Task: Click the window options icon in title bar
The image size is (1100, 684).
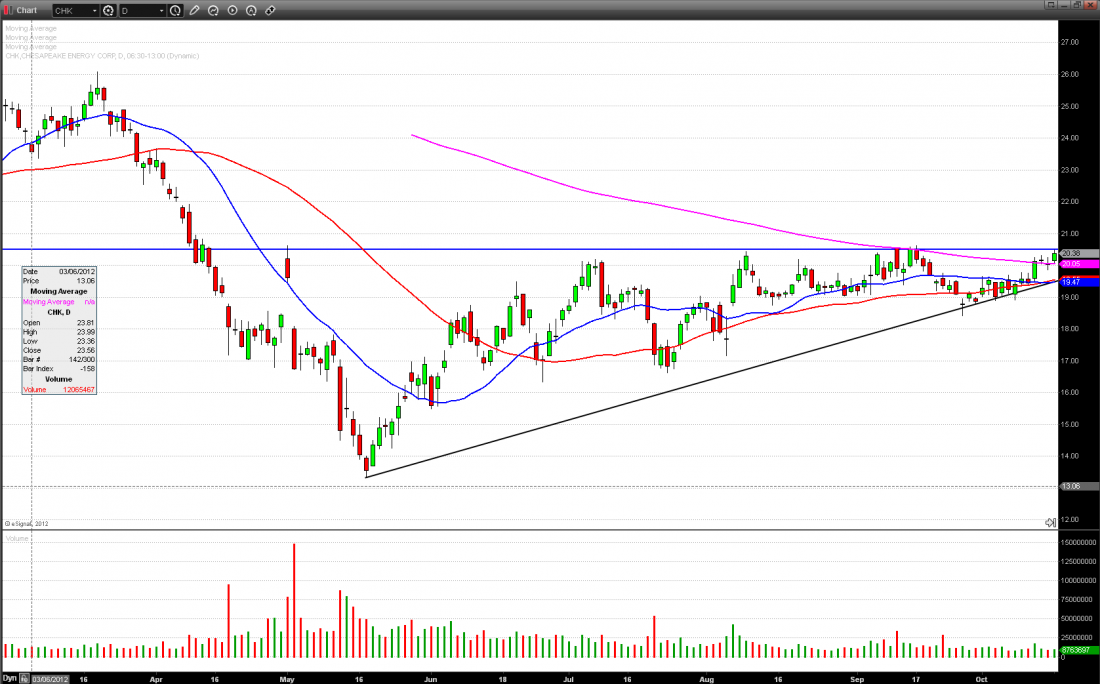Action: click(1050, 8)
